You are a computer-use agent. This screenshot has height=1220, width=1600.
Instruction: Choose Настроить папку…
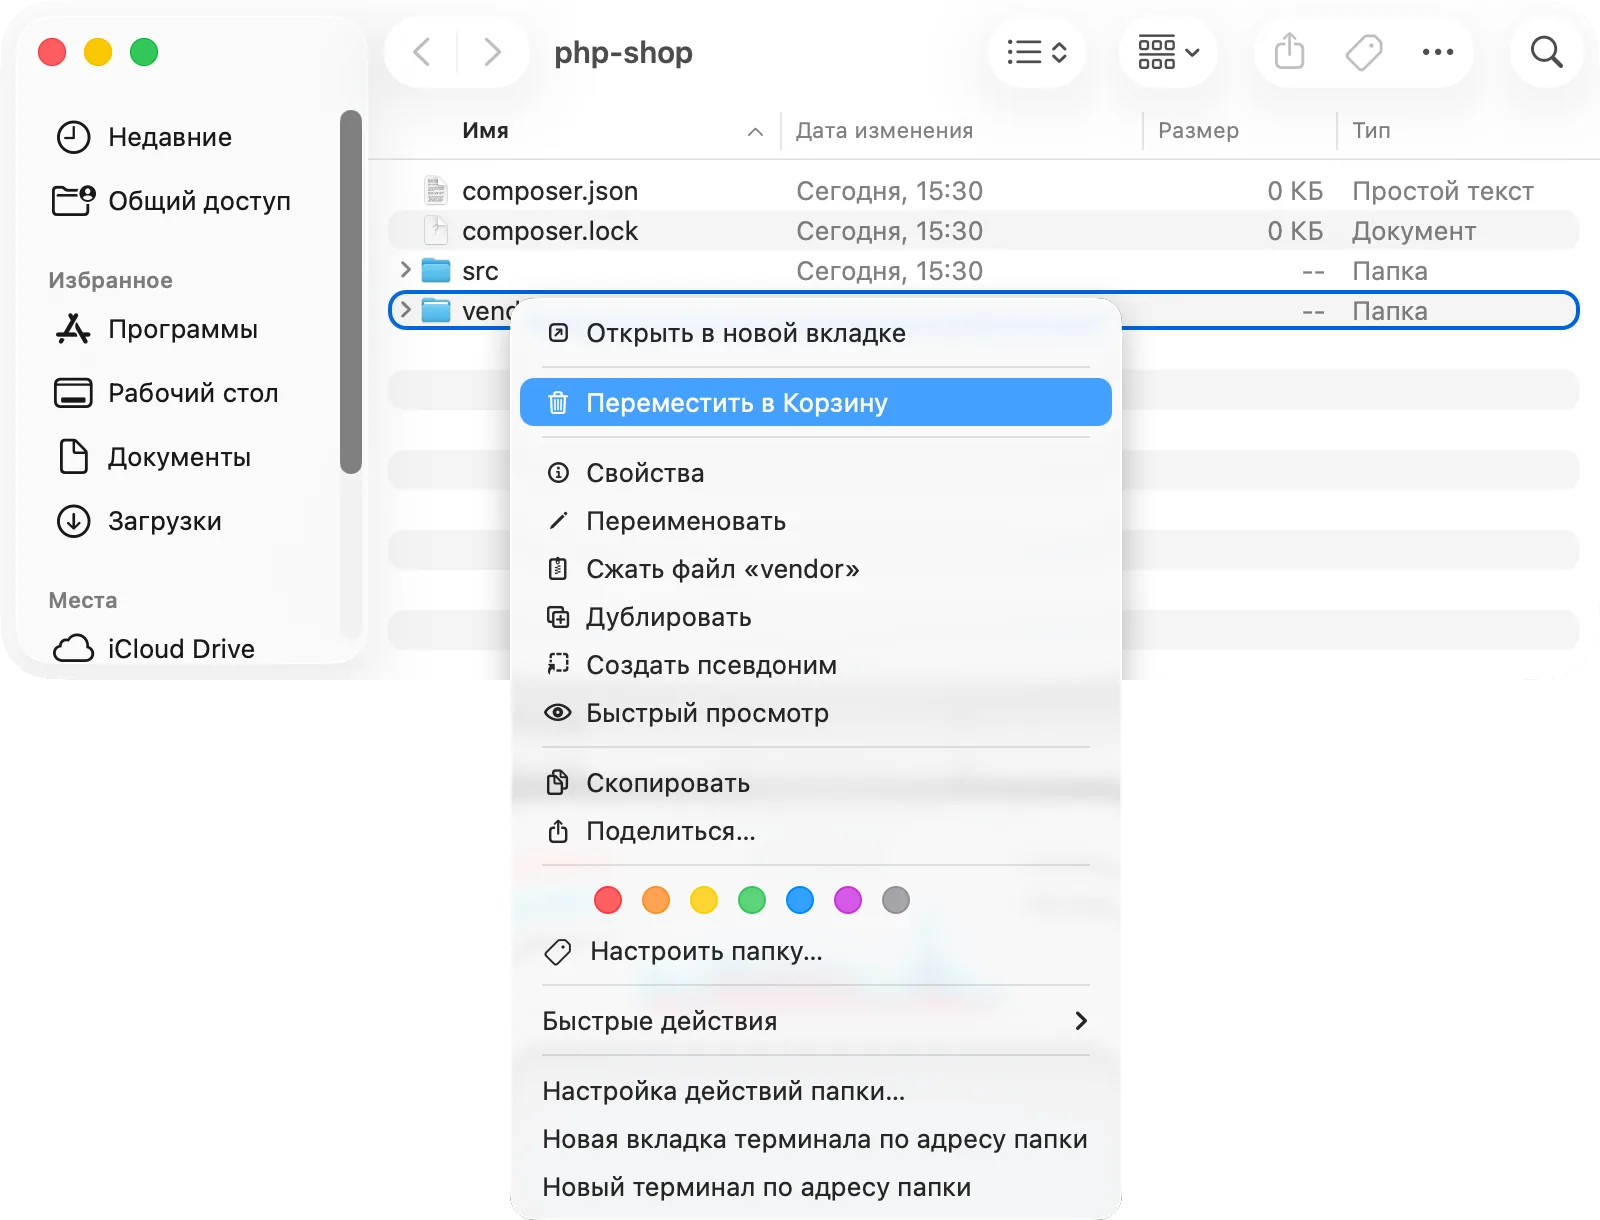pyautogui.click(x=816, y=951)
